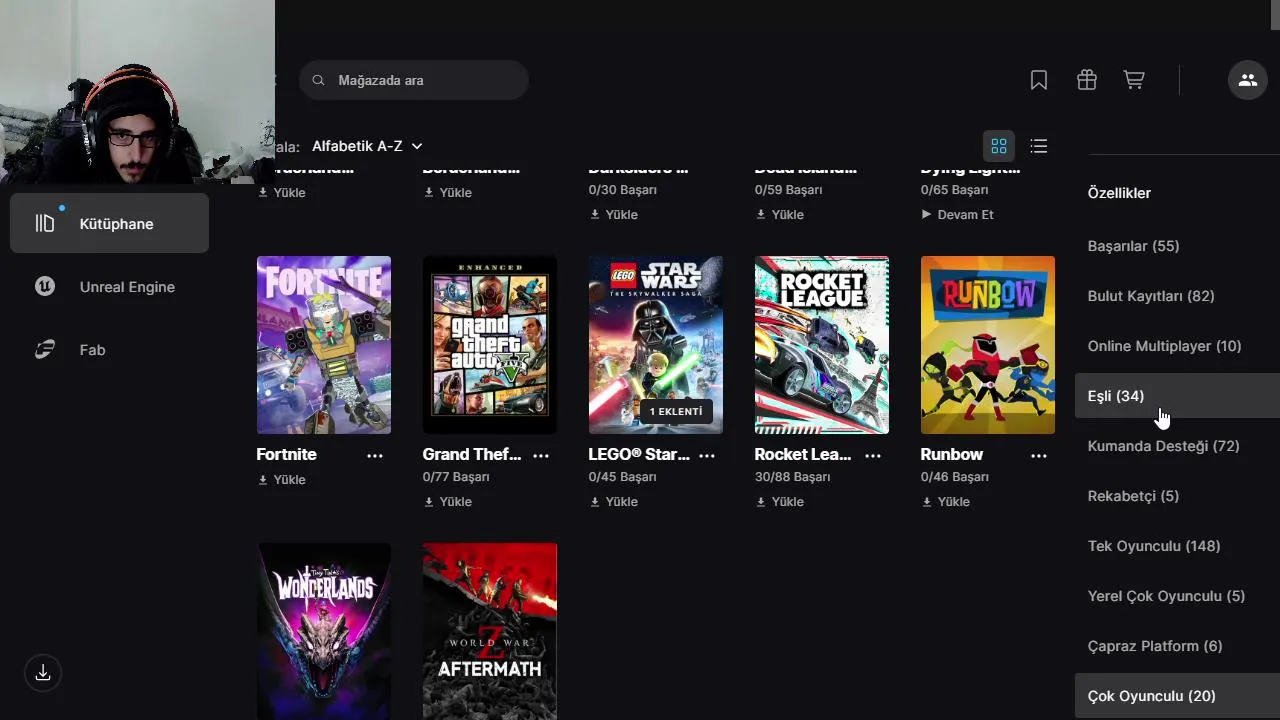
Task: Click the Fab logo icon
Action: click(45, 349)
